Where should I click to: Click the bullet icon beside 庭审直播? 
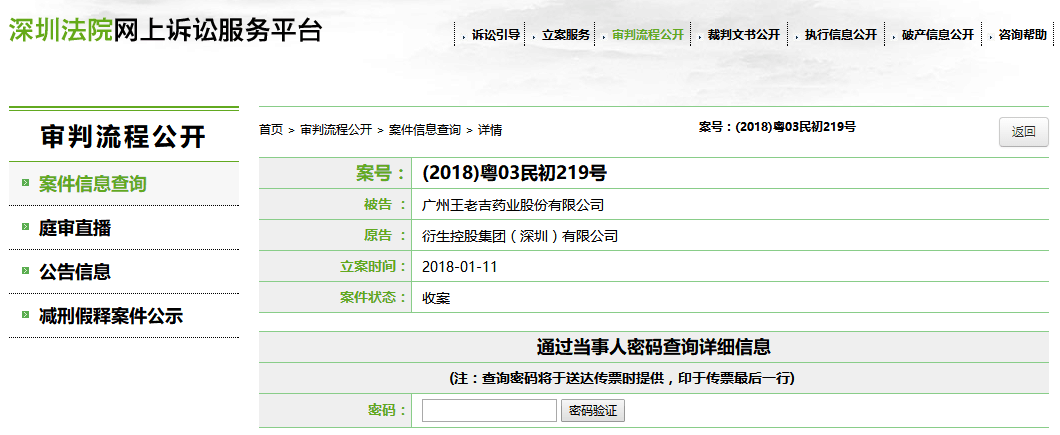[25, 228]
